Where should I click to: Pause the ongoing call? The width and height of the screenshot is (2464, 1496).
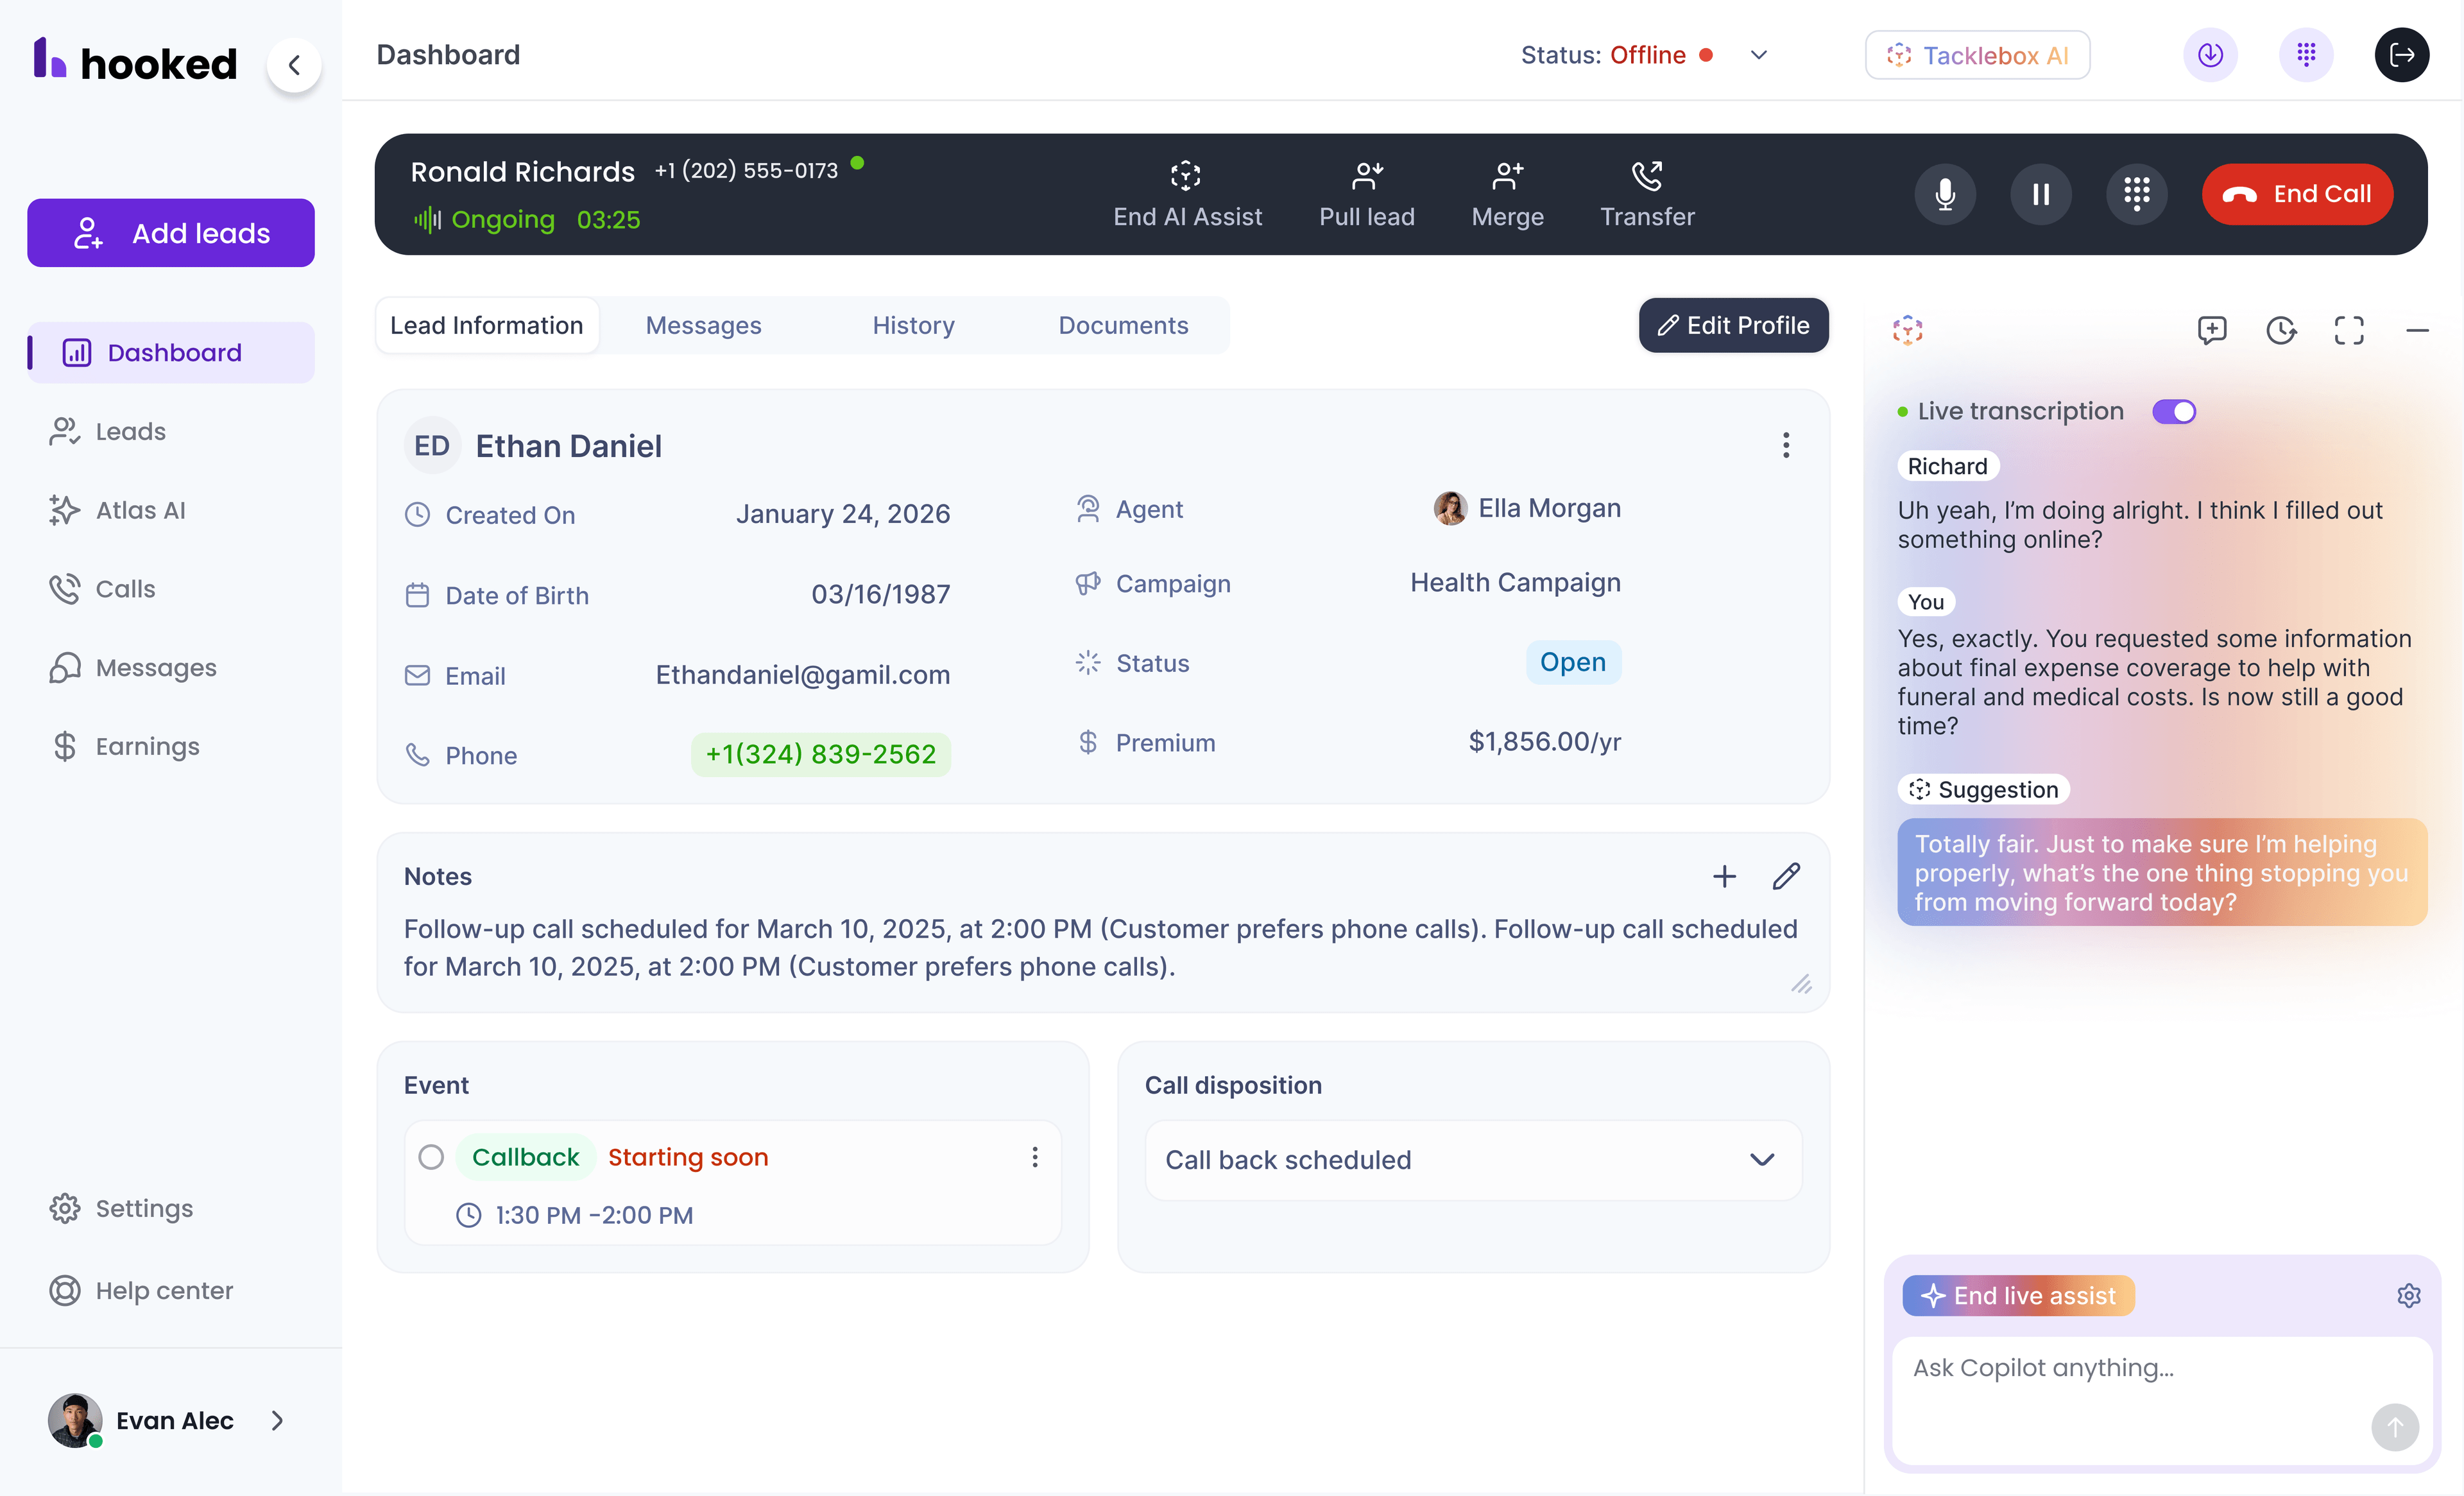pyautogui.click(x=2041, y=194)
